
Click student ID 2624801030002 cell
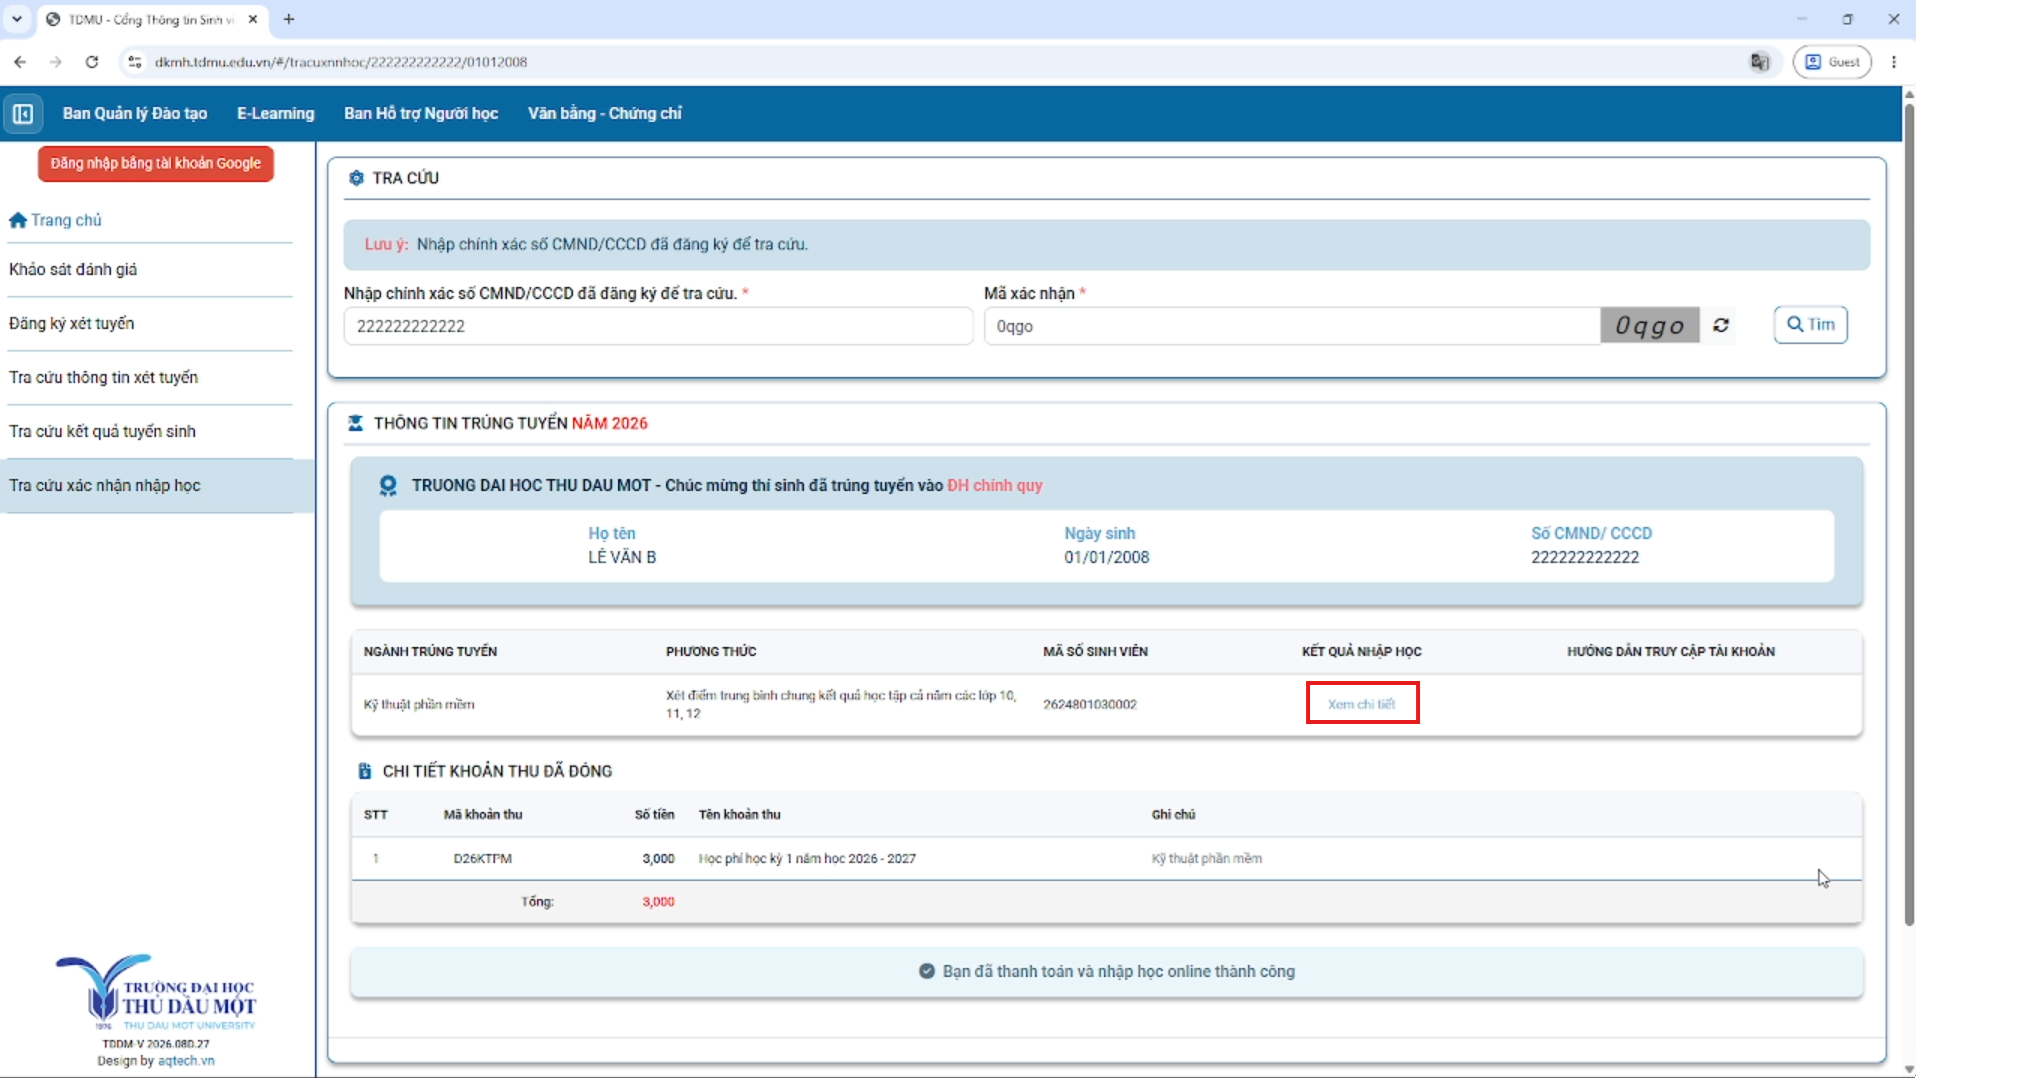[x=1090, y=704]
